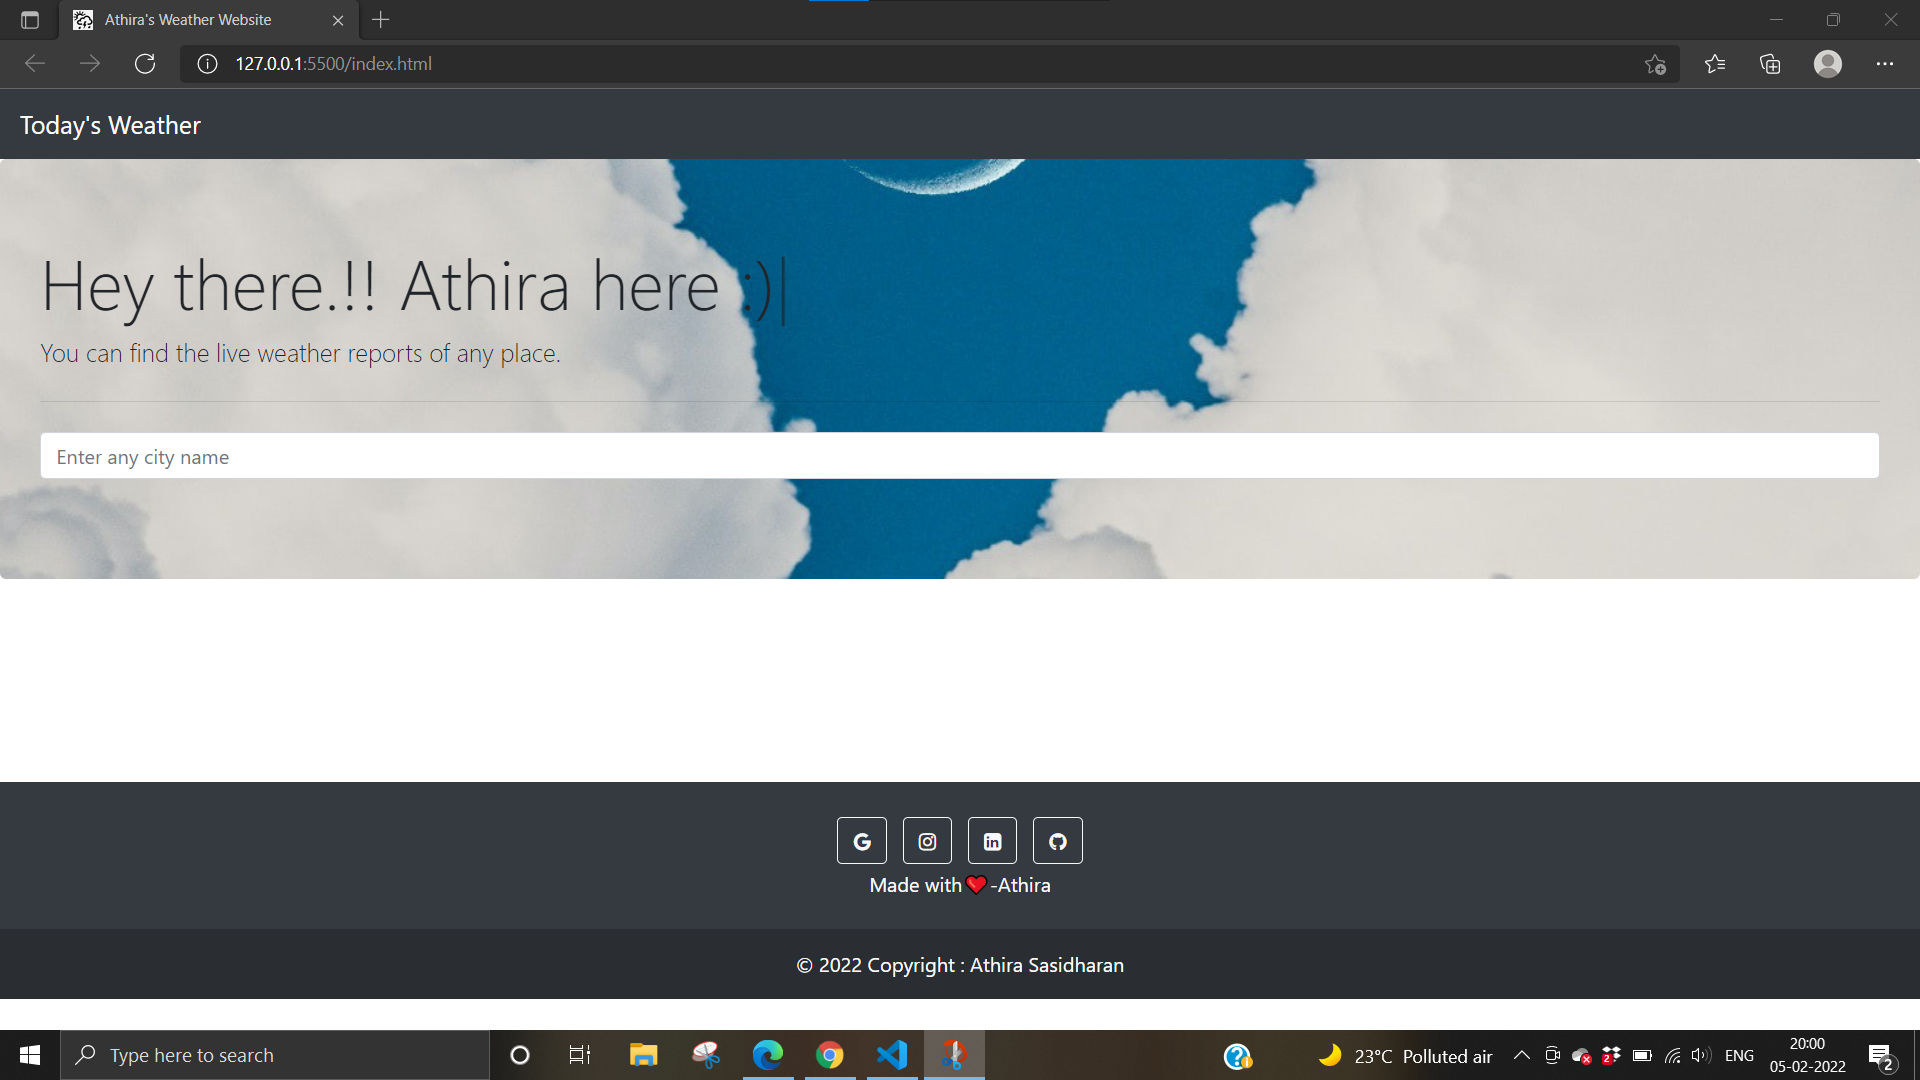Open the browser three-dot settings menu
The width and height of the screenshot is (1920, 1080).
tap(1886, 63)
